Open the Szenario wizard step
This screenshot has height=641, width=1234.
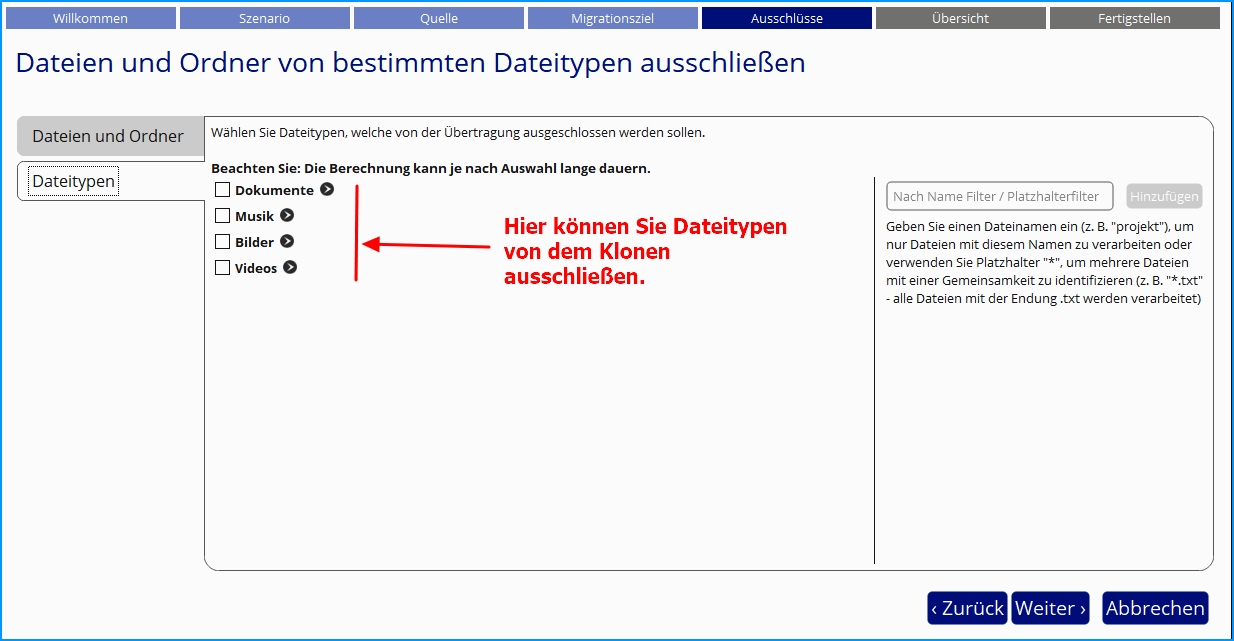pyautogui.click(x=264, y=18)
